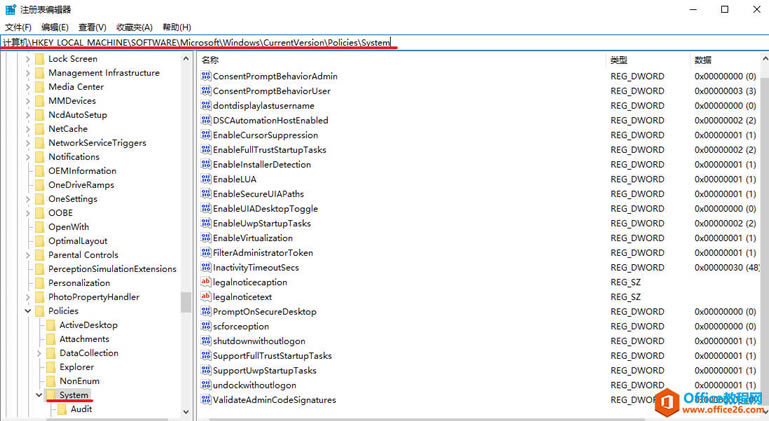Click the dontdisplaylastusername value icon
This screenshot has width=769, height=421.
click(206, 105)
